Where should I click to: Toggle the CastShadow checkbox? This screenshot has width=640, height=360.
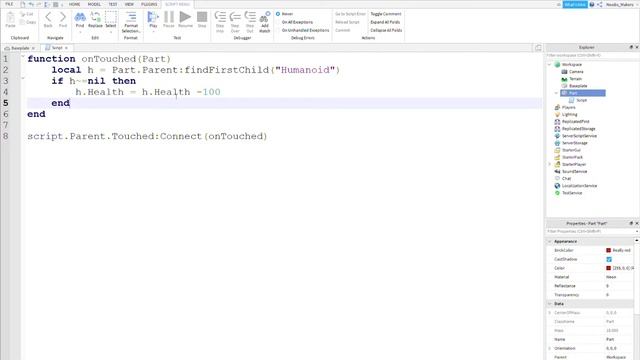coord(609,259)
